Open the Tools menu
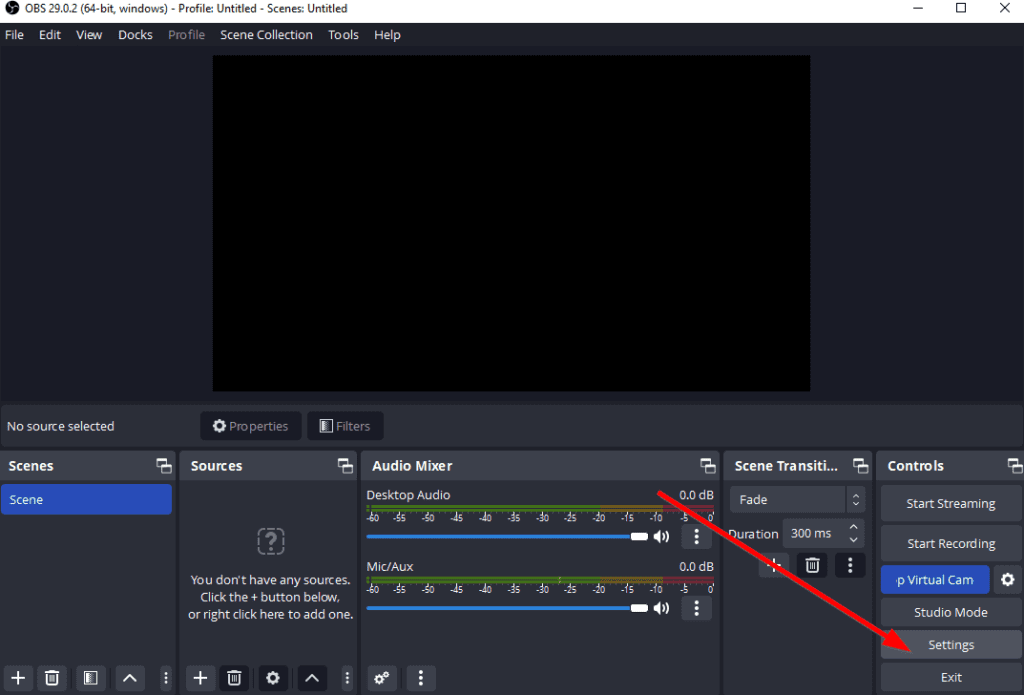Screen dimensions: 1024x695 [x=343, y=34]
